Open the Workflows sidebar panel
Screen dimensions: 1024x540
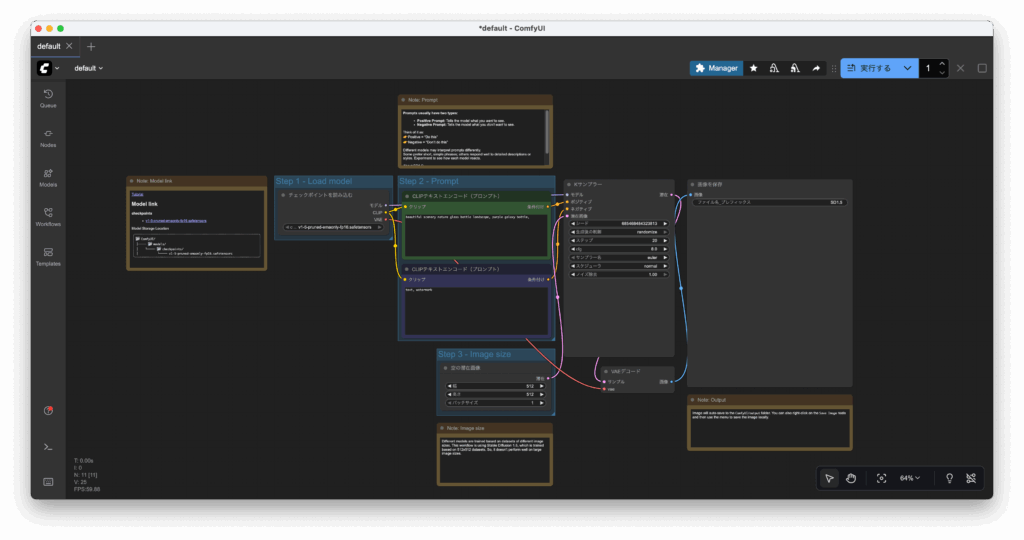(x=48, y=216)
